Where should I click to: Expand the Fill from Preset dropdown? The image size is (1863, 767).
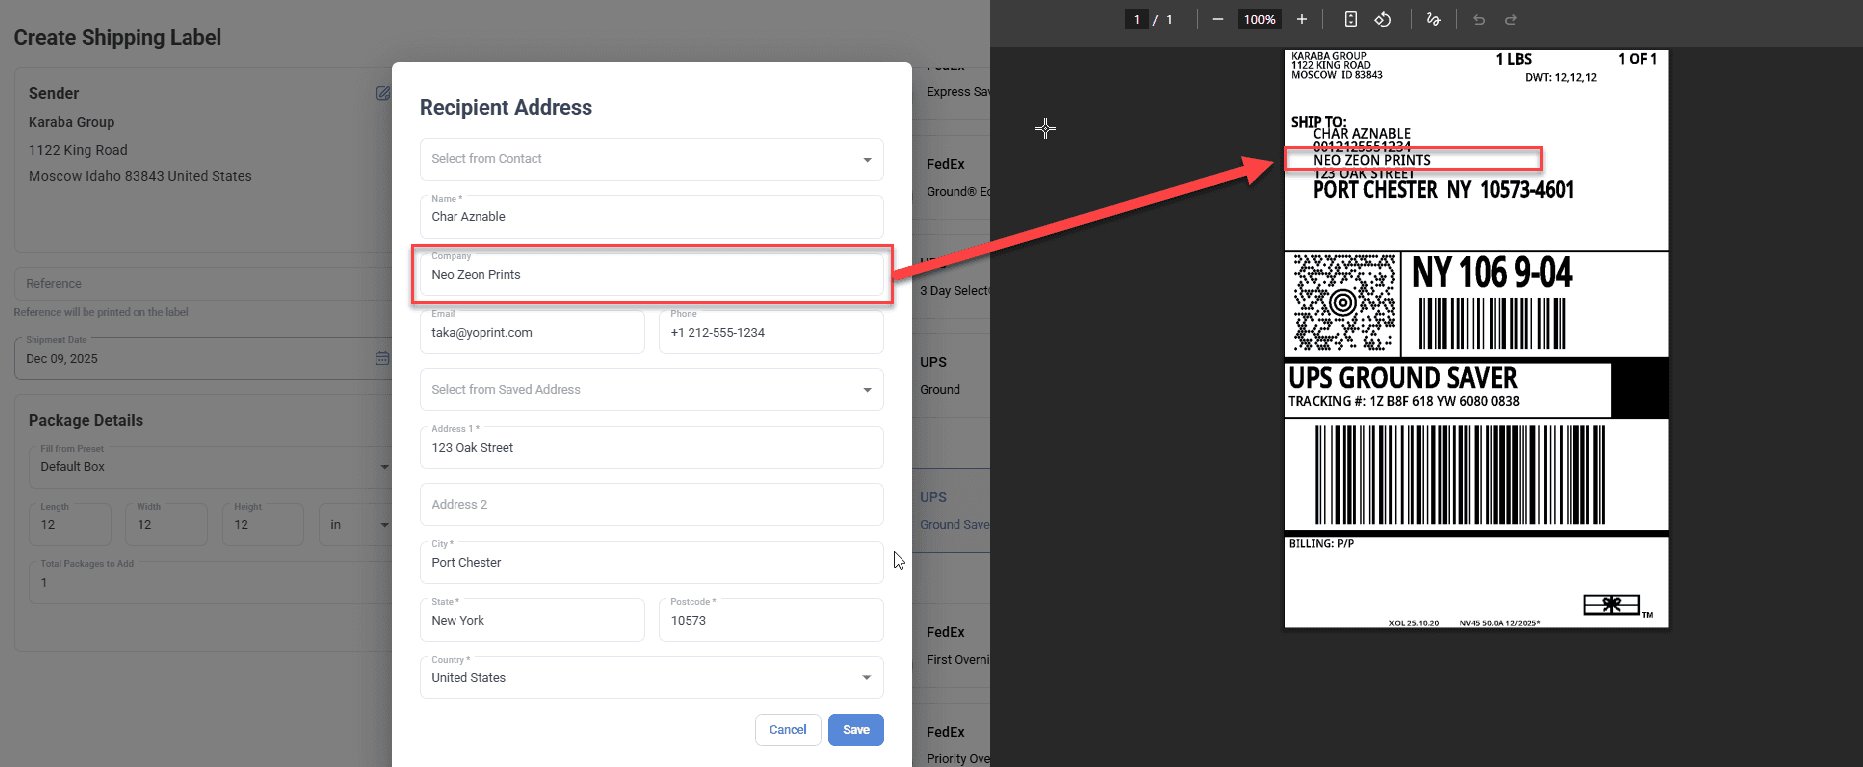coord(384,467)
